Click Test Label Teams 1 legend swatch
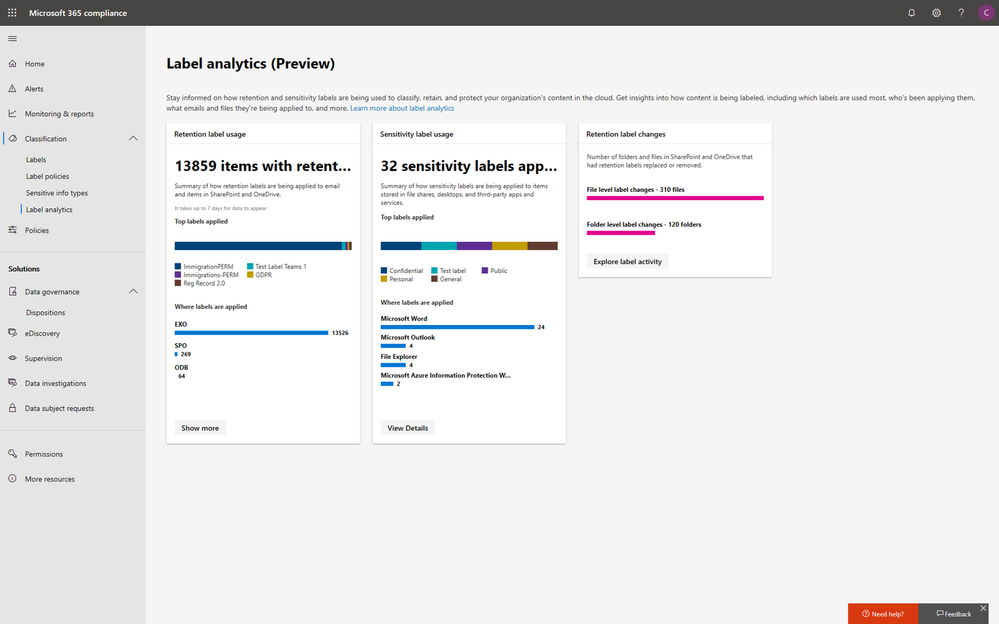Image resolution: width=999 pixels, height=624 pixels. 250,266
